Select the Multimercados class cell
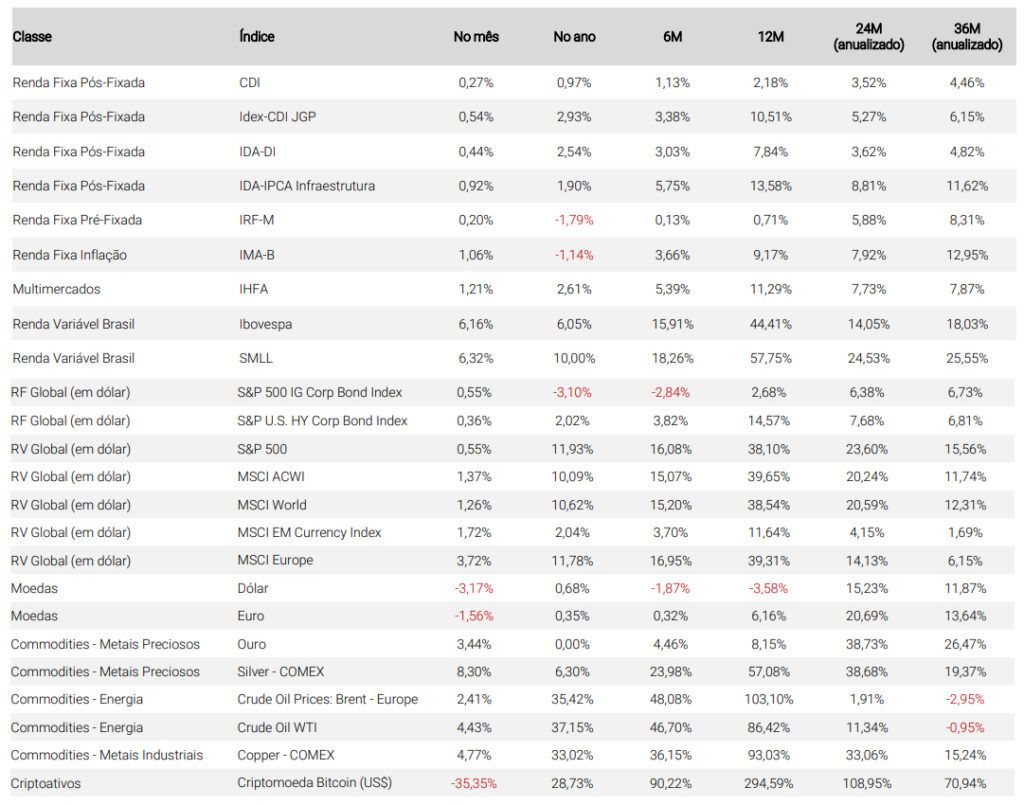 pos(56,289)
